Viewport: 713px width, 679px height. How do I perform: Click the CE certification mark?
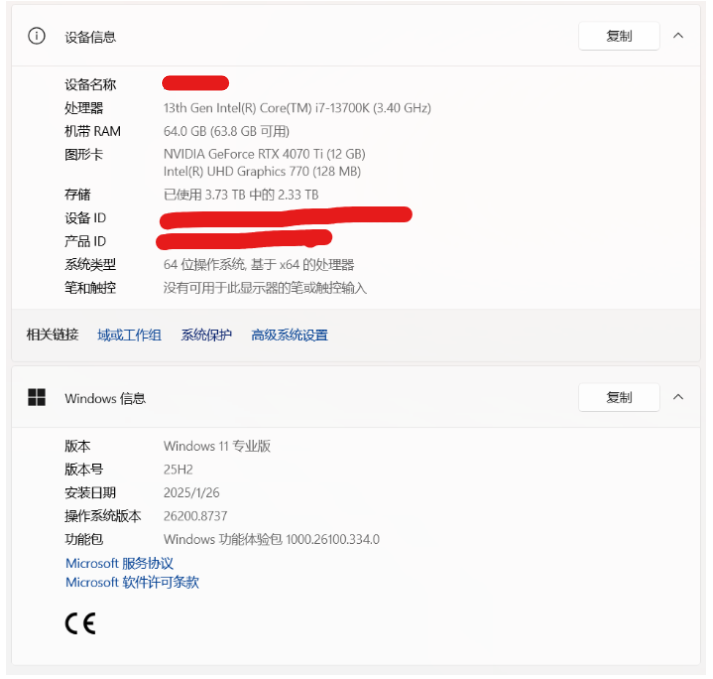80,623
